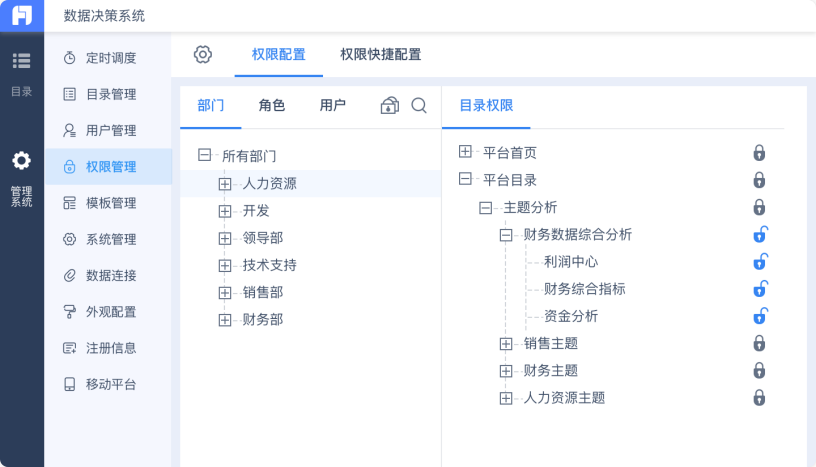The width and height of the screenshot is (816, 467).
Task: Click the building lock icon beside search
Action: pyautogui.click(x=390, y=105)
